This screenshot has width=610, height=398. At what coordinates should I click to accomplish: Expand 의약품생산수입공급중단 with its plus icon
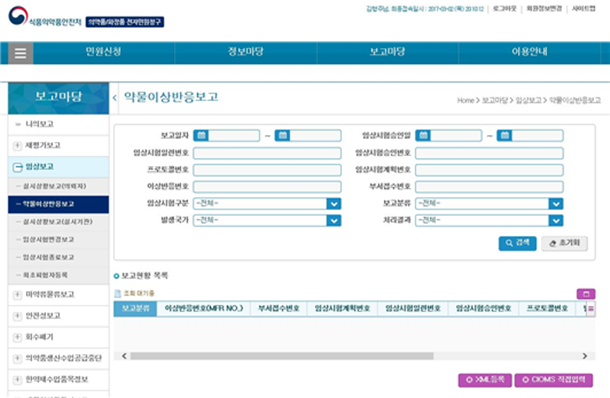click(17, 358)
